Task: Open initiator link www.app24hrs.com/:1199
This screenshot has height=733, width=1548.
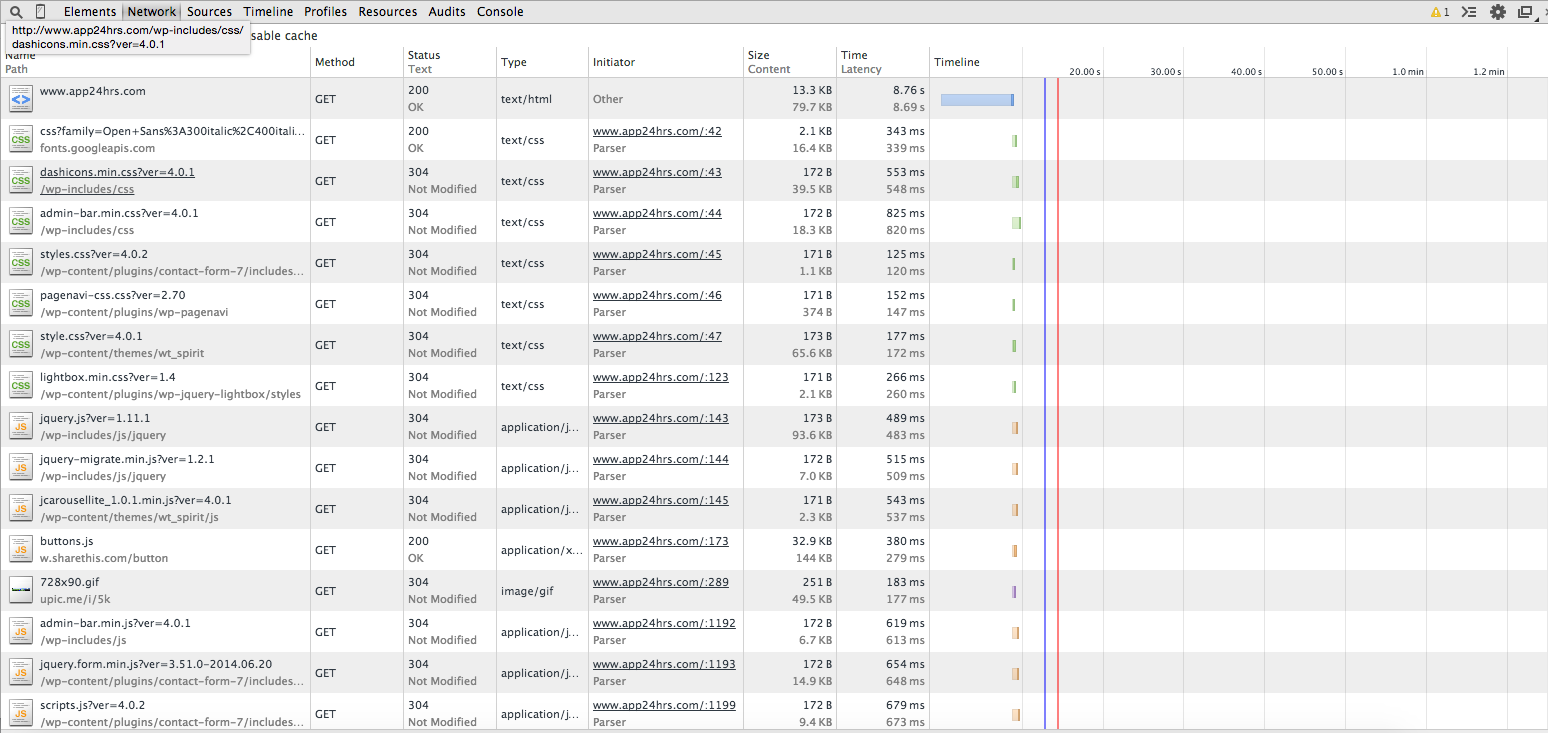Action: coord(664,705)
